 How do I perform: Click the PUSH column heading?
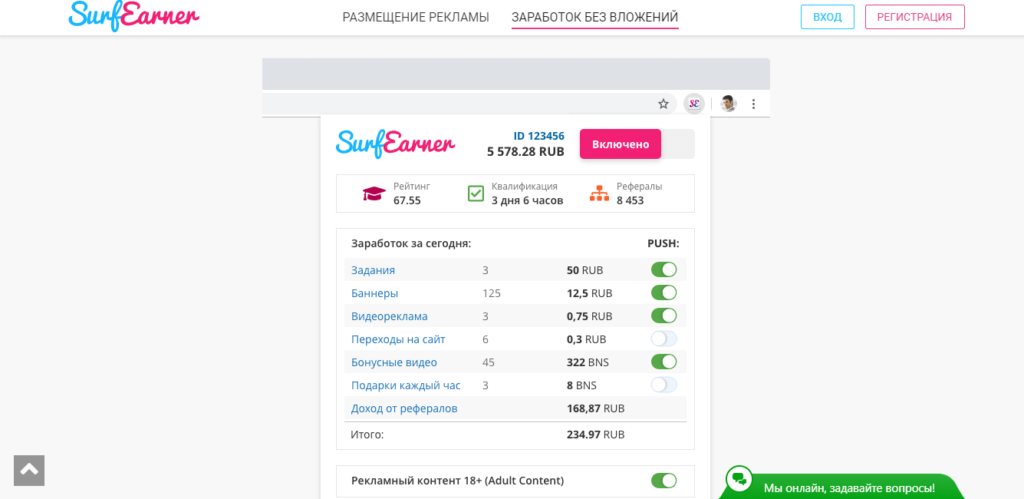point(664,244)
